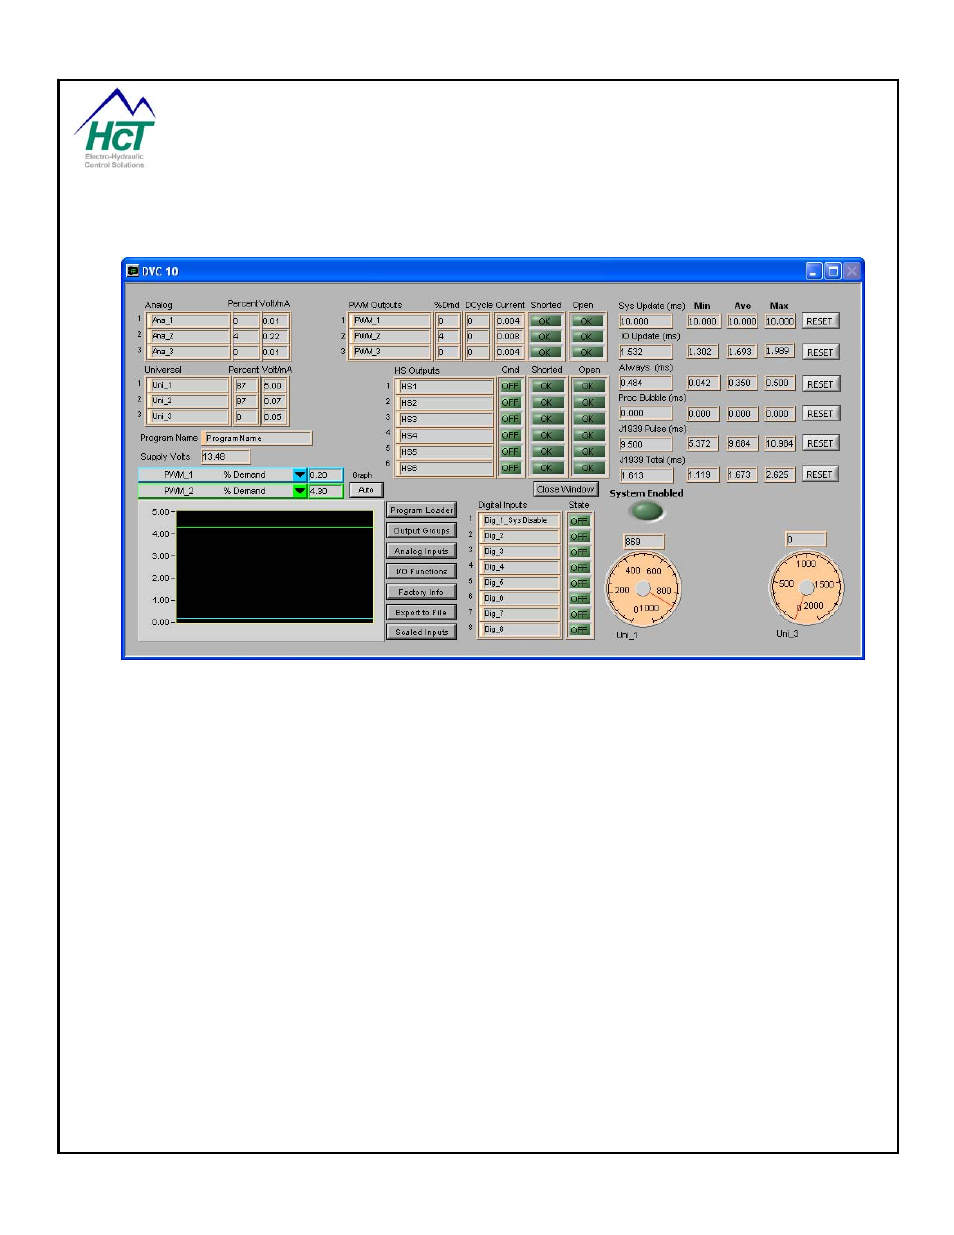Reset the Proc Bubble timing statistics
This screenshot has height=1235, width=954.
coord(820,413)
